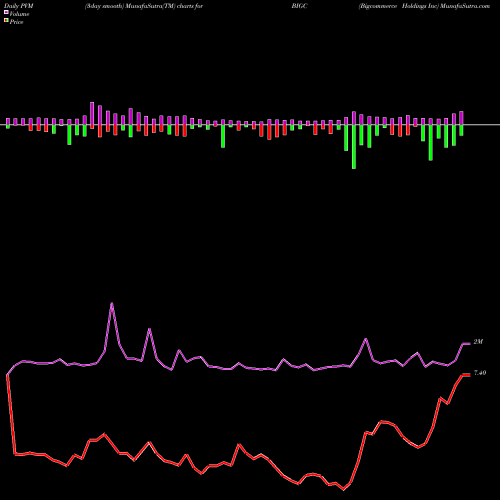
Task: Click the Price legend color swatch
Action: click(6, 21)
